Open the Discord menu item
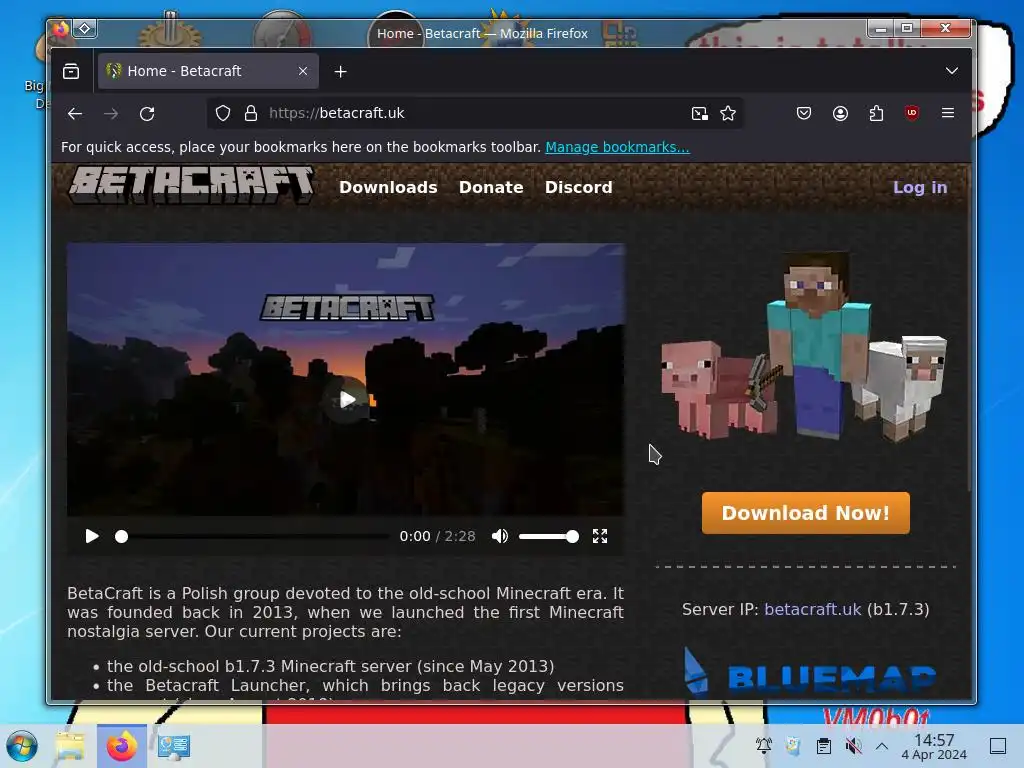Viewport: 1024px width, 768px height. point(579,187)
